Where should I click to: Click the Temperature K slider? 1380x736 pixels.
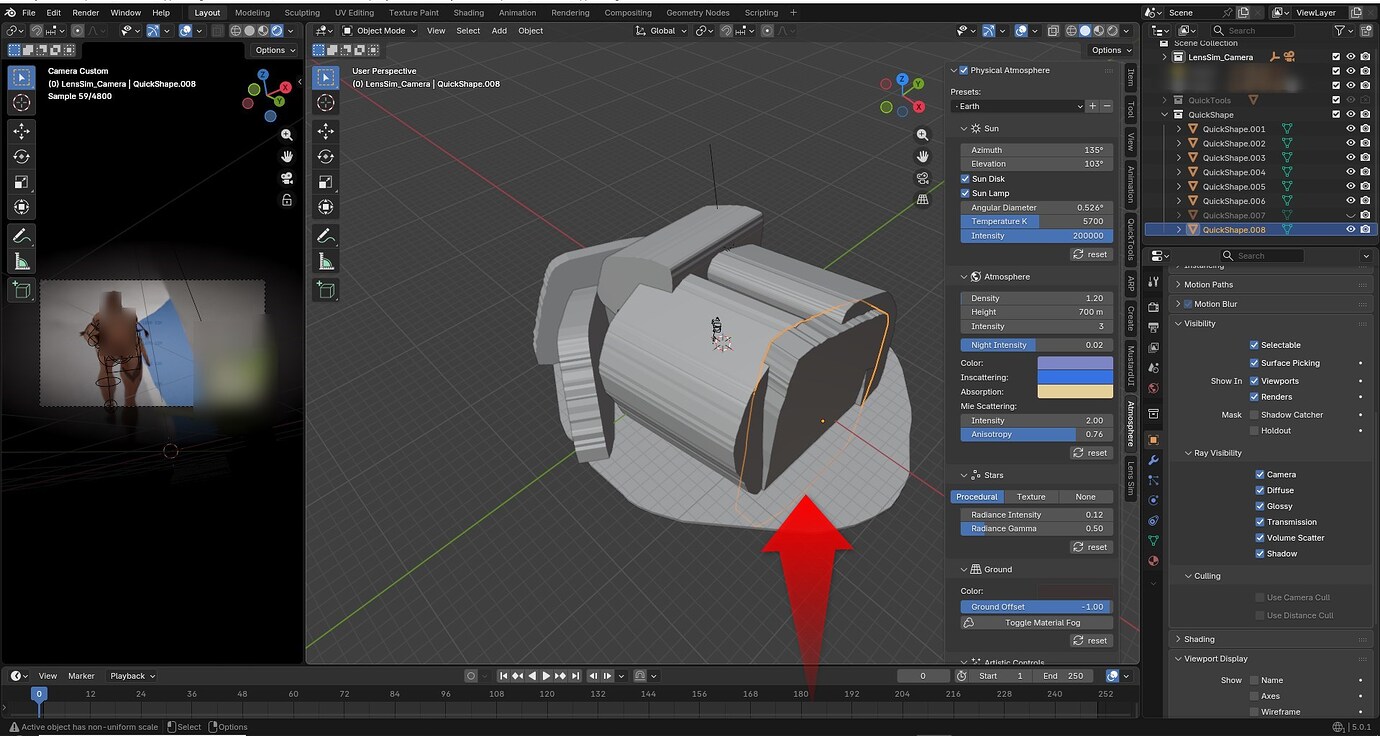point(1037,221)
